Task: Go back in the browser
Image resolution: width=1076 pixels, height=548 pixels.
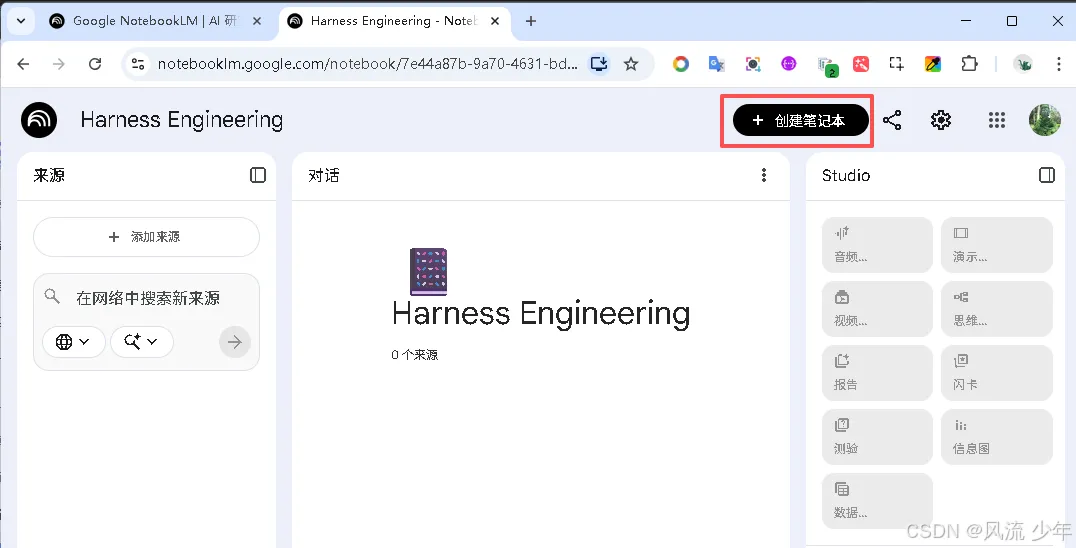Action: pos(23,64)
